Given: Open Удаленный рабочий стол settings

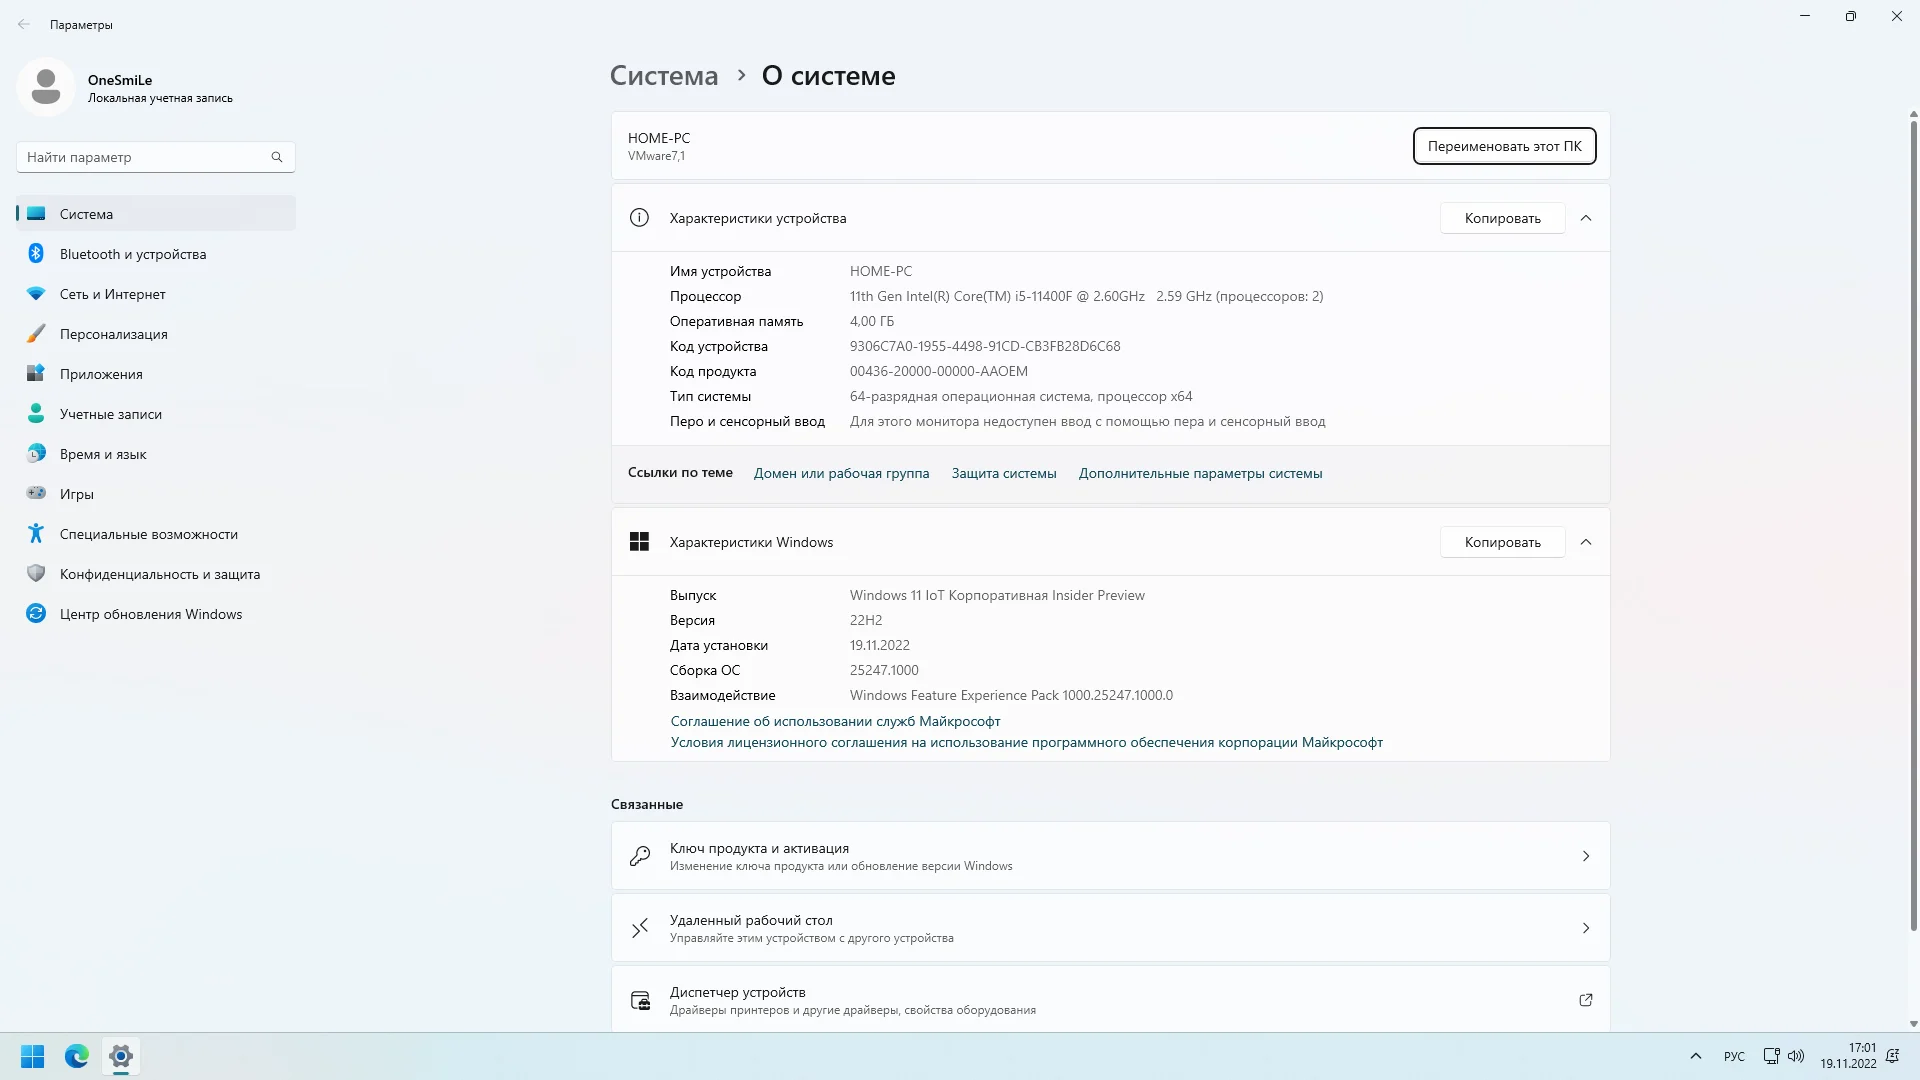Looking at the screenshot, I should coord(1110,928).
